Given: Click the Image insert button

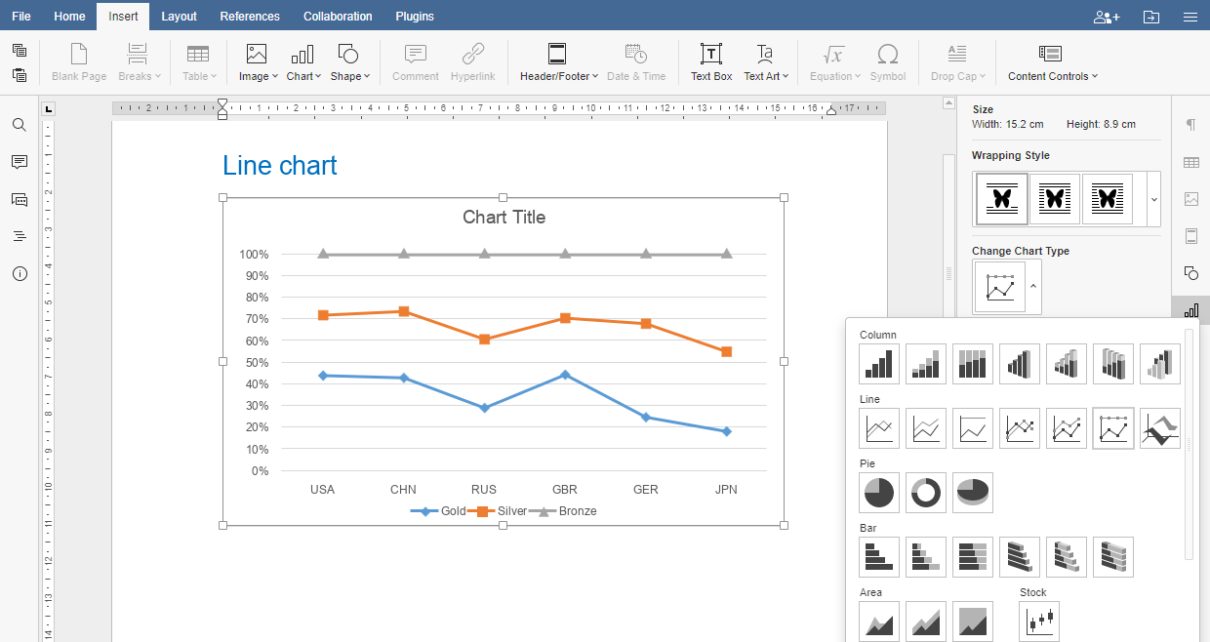Looking at the screenshot, I should click(x=258, y=62).
